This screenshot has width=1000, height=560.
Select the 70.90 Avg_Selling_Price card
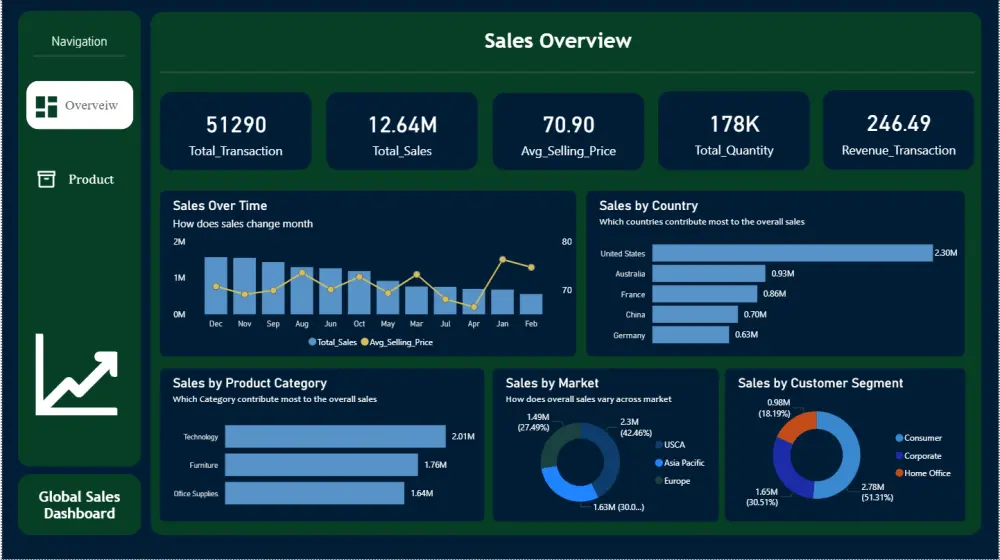568,131
